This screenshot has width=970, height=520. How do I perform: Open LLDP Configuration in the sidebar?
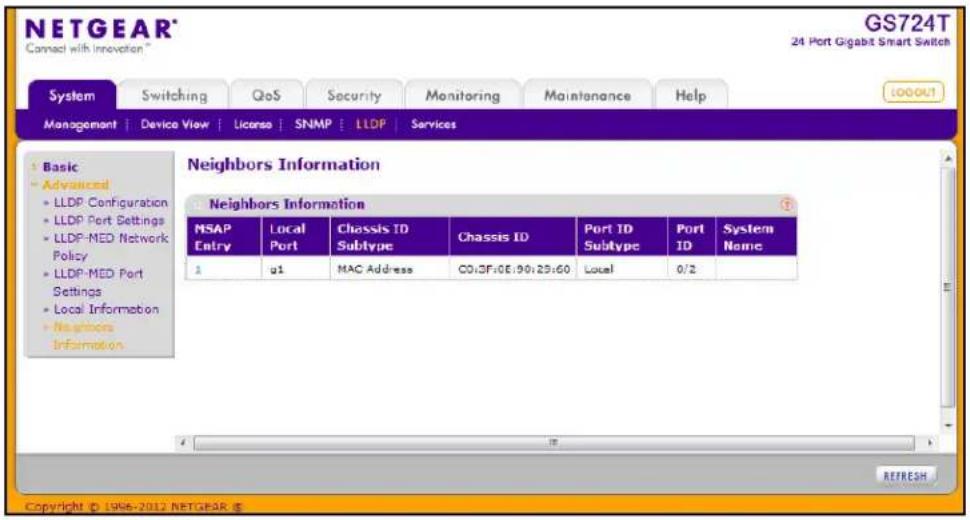[110, 202]
